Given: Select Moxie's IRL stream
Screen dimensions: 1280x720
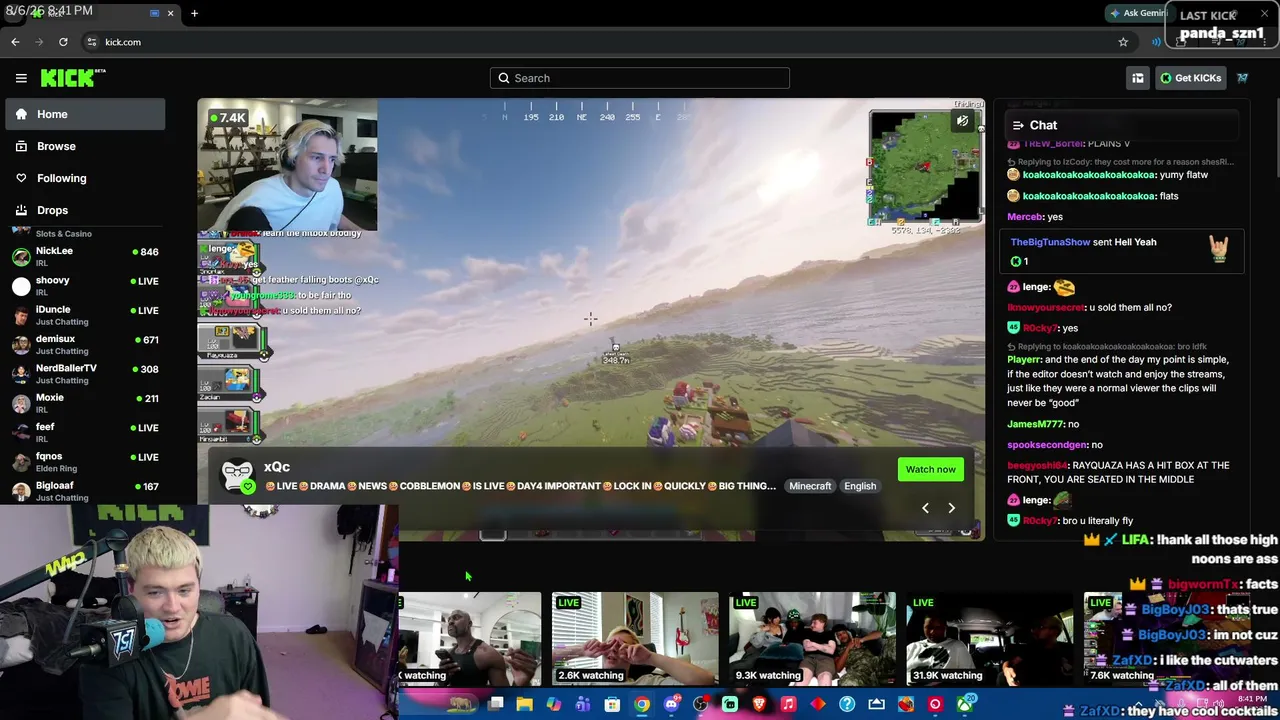Looking at the screenshot, I should coord(85,403).
